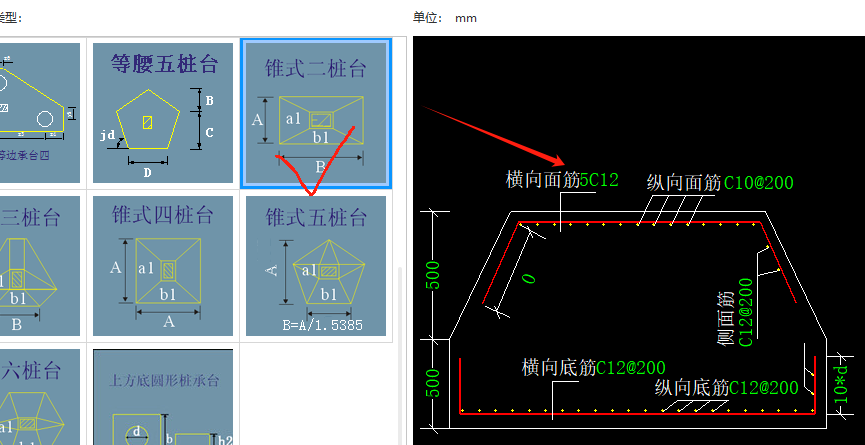Pick the 上方底圆形桩承台 thumbnail
The height and width of the screenshot is (445, 865).
point(163,397)
